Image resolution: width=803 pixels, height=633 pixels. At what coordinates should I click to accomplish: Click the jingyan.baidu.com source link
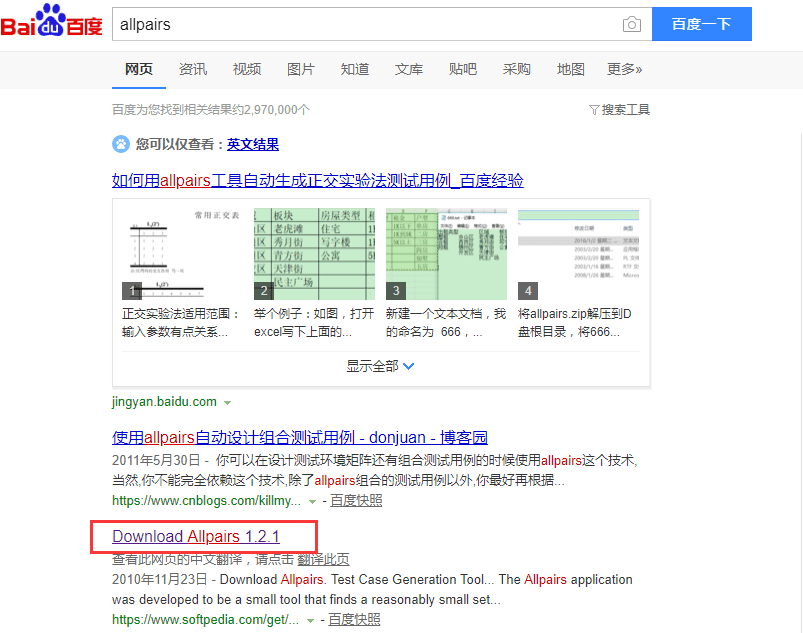[164, 402]
